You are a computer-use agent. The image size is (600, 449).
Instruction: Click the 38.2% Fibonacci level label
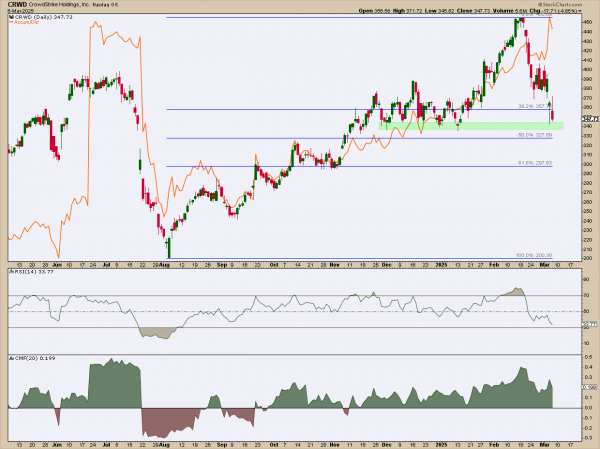point(533,106)
